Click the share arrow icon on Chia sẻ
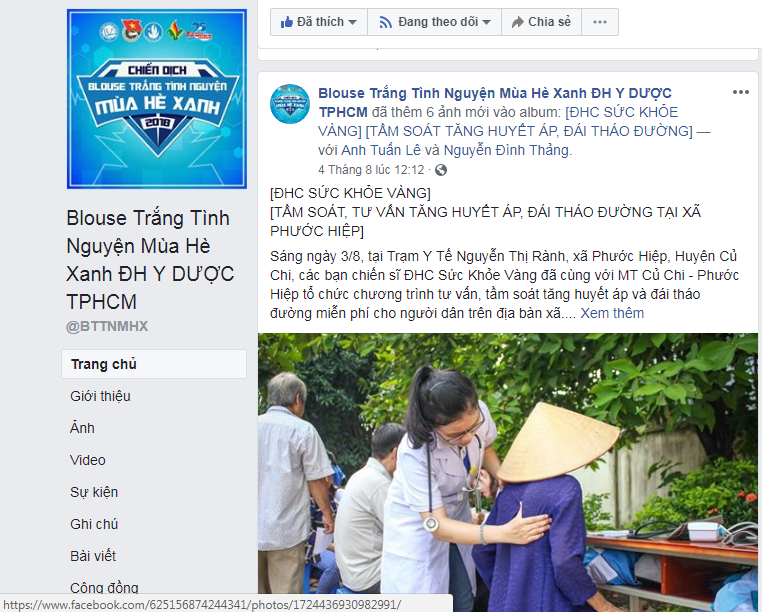This screenshot has height=612, width=762. pos(518,22)
